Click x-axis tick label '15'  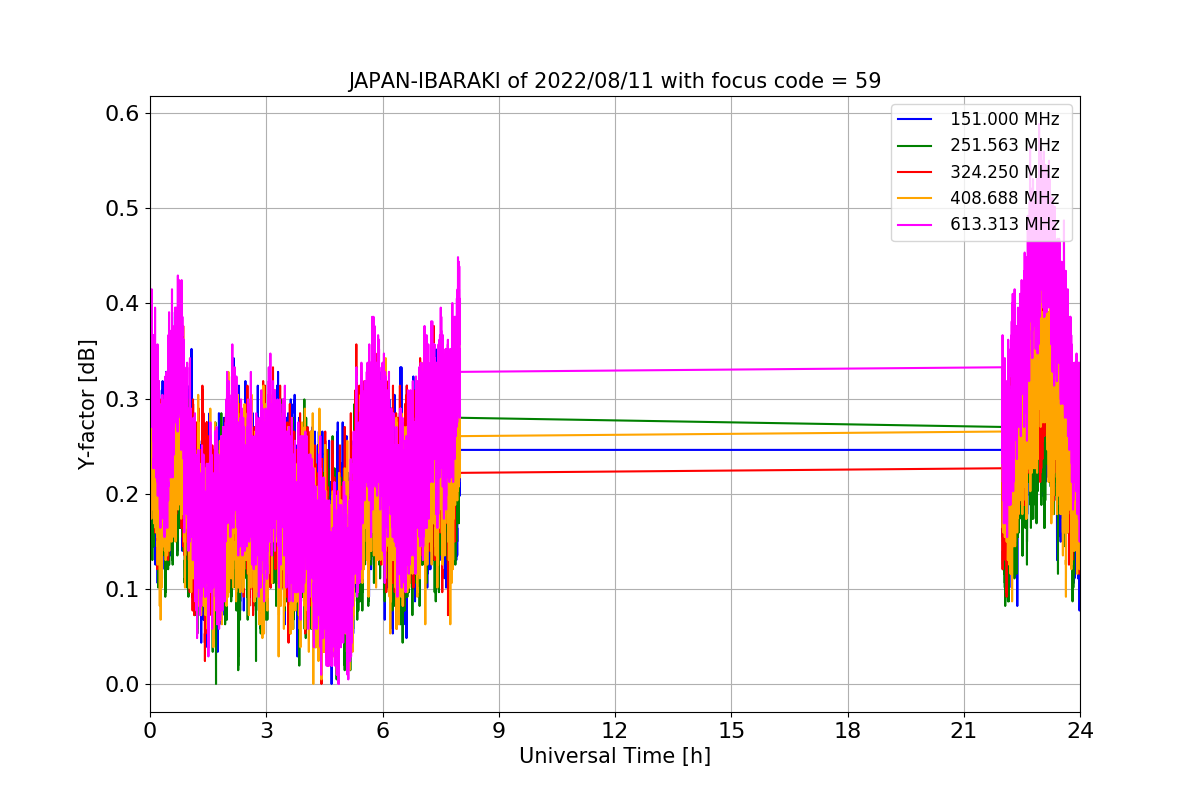731,731
